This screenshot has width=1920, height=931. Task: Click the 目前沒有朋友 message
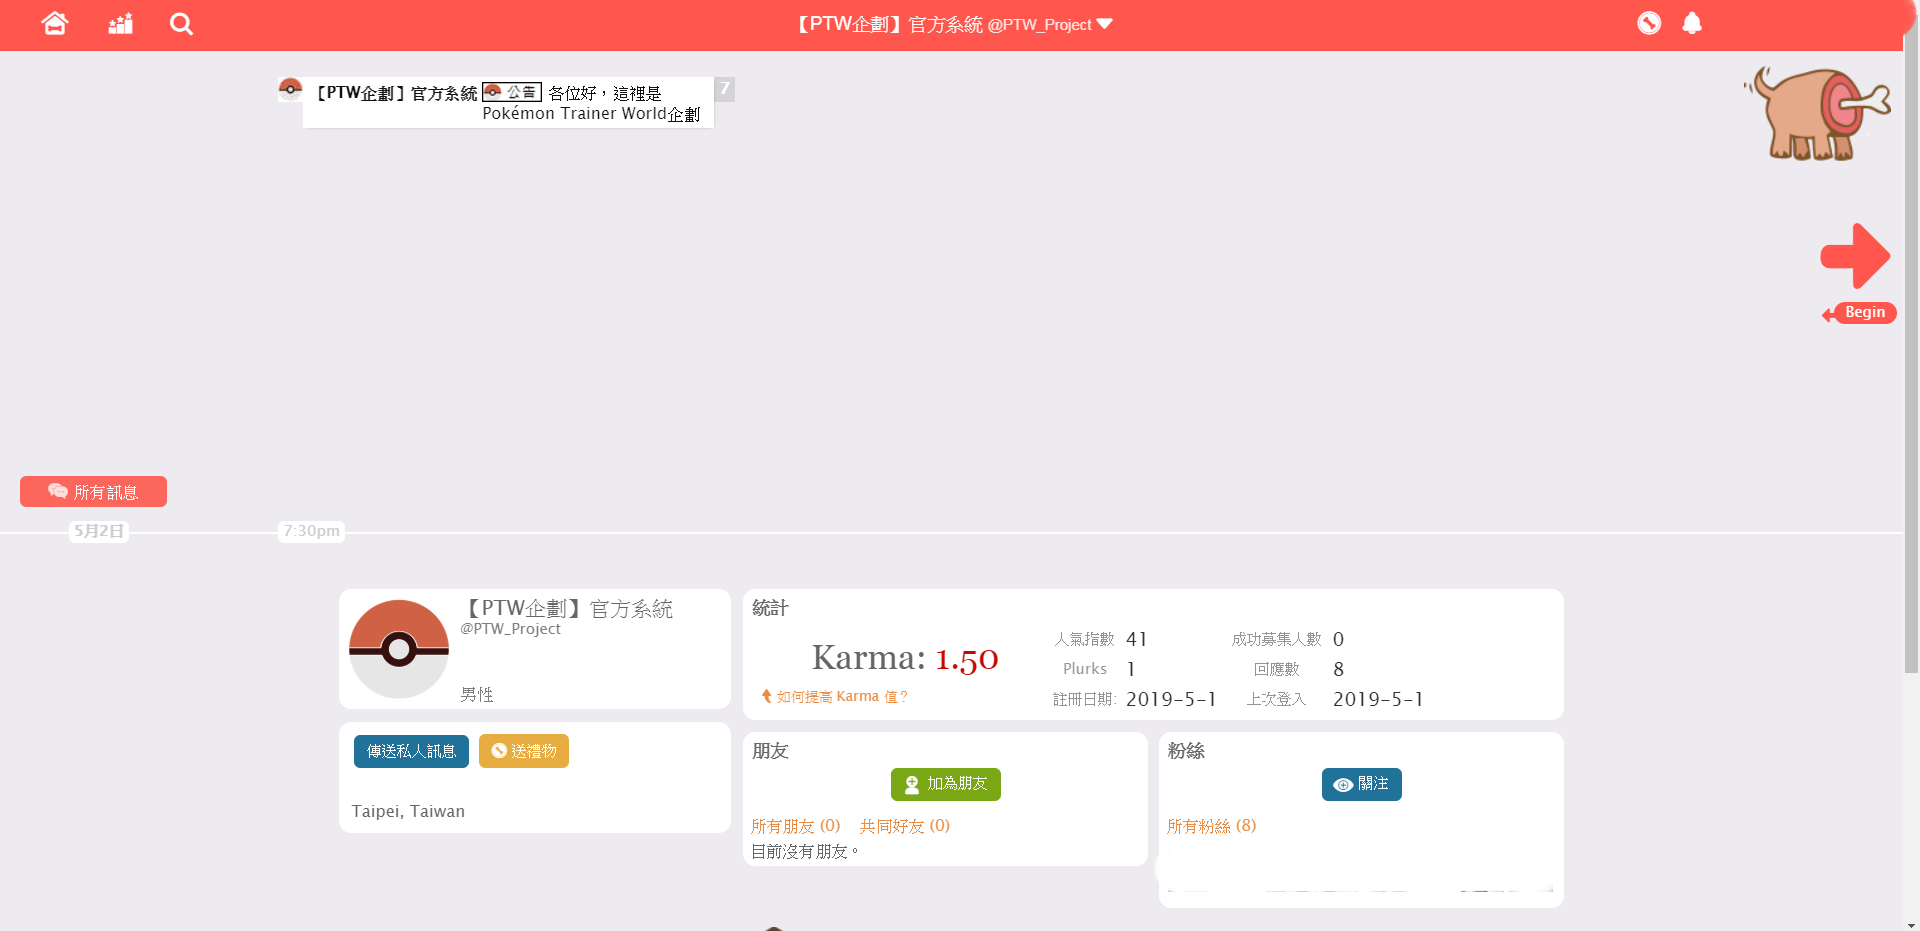tap(805, 852)
